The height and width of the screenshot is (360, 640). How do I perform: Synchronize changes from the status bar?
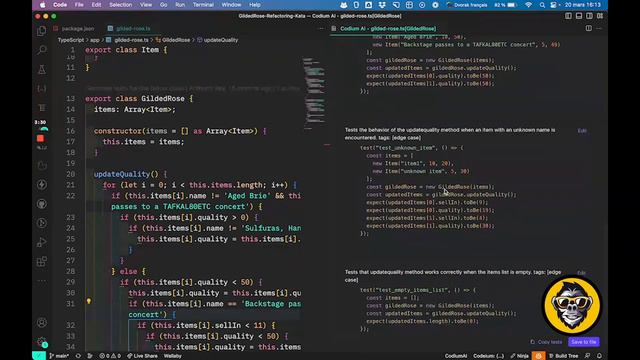coord(78,356)
